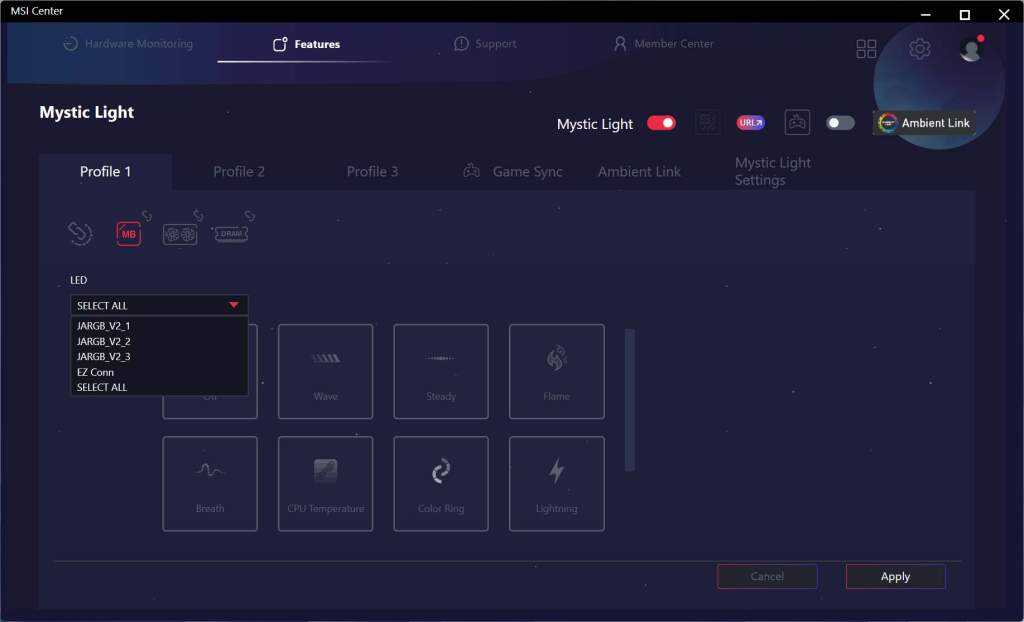This screenshot has width=1024, height=622.
Task: Choose JARGB_V2_1 from the LED list
Action: (104, 326)
